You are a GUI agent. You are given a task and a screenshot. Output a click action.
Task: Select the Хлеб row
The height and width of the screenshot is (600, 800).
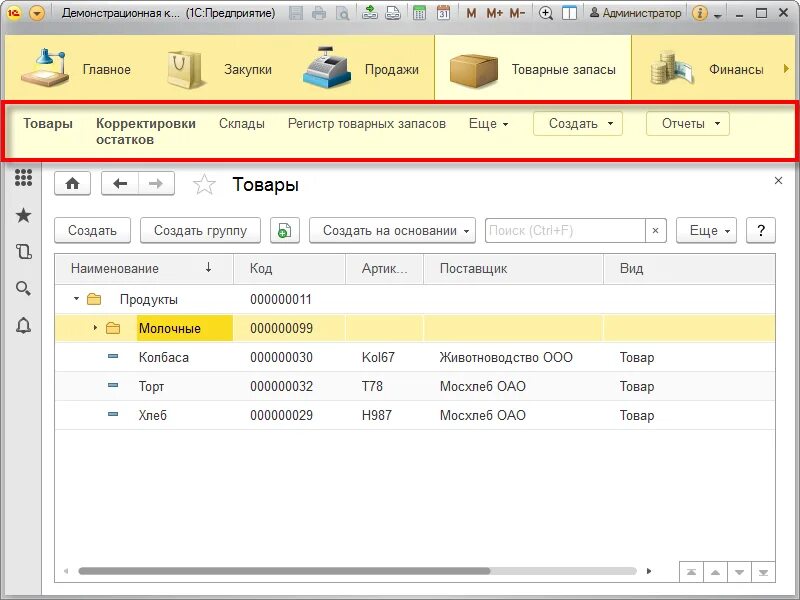415,415
